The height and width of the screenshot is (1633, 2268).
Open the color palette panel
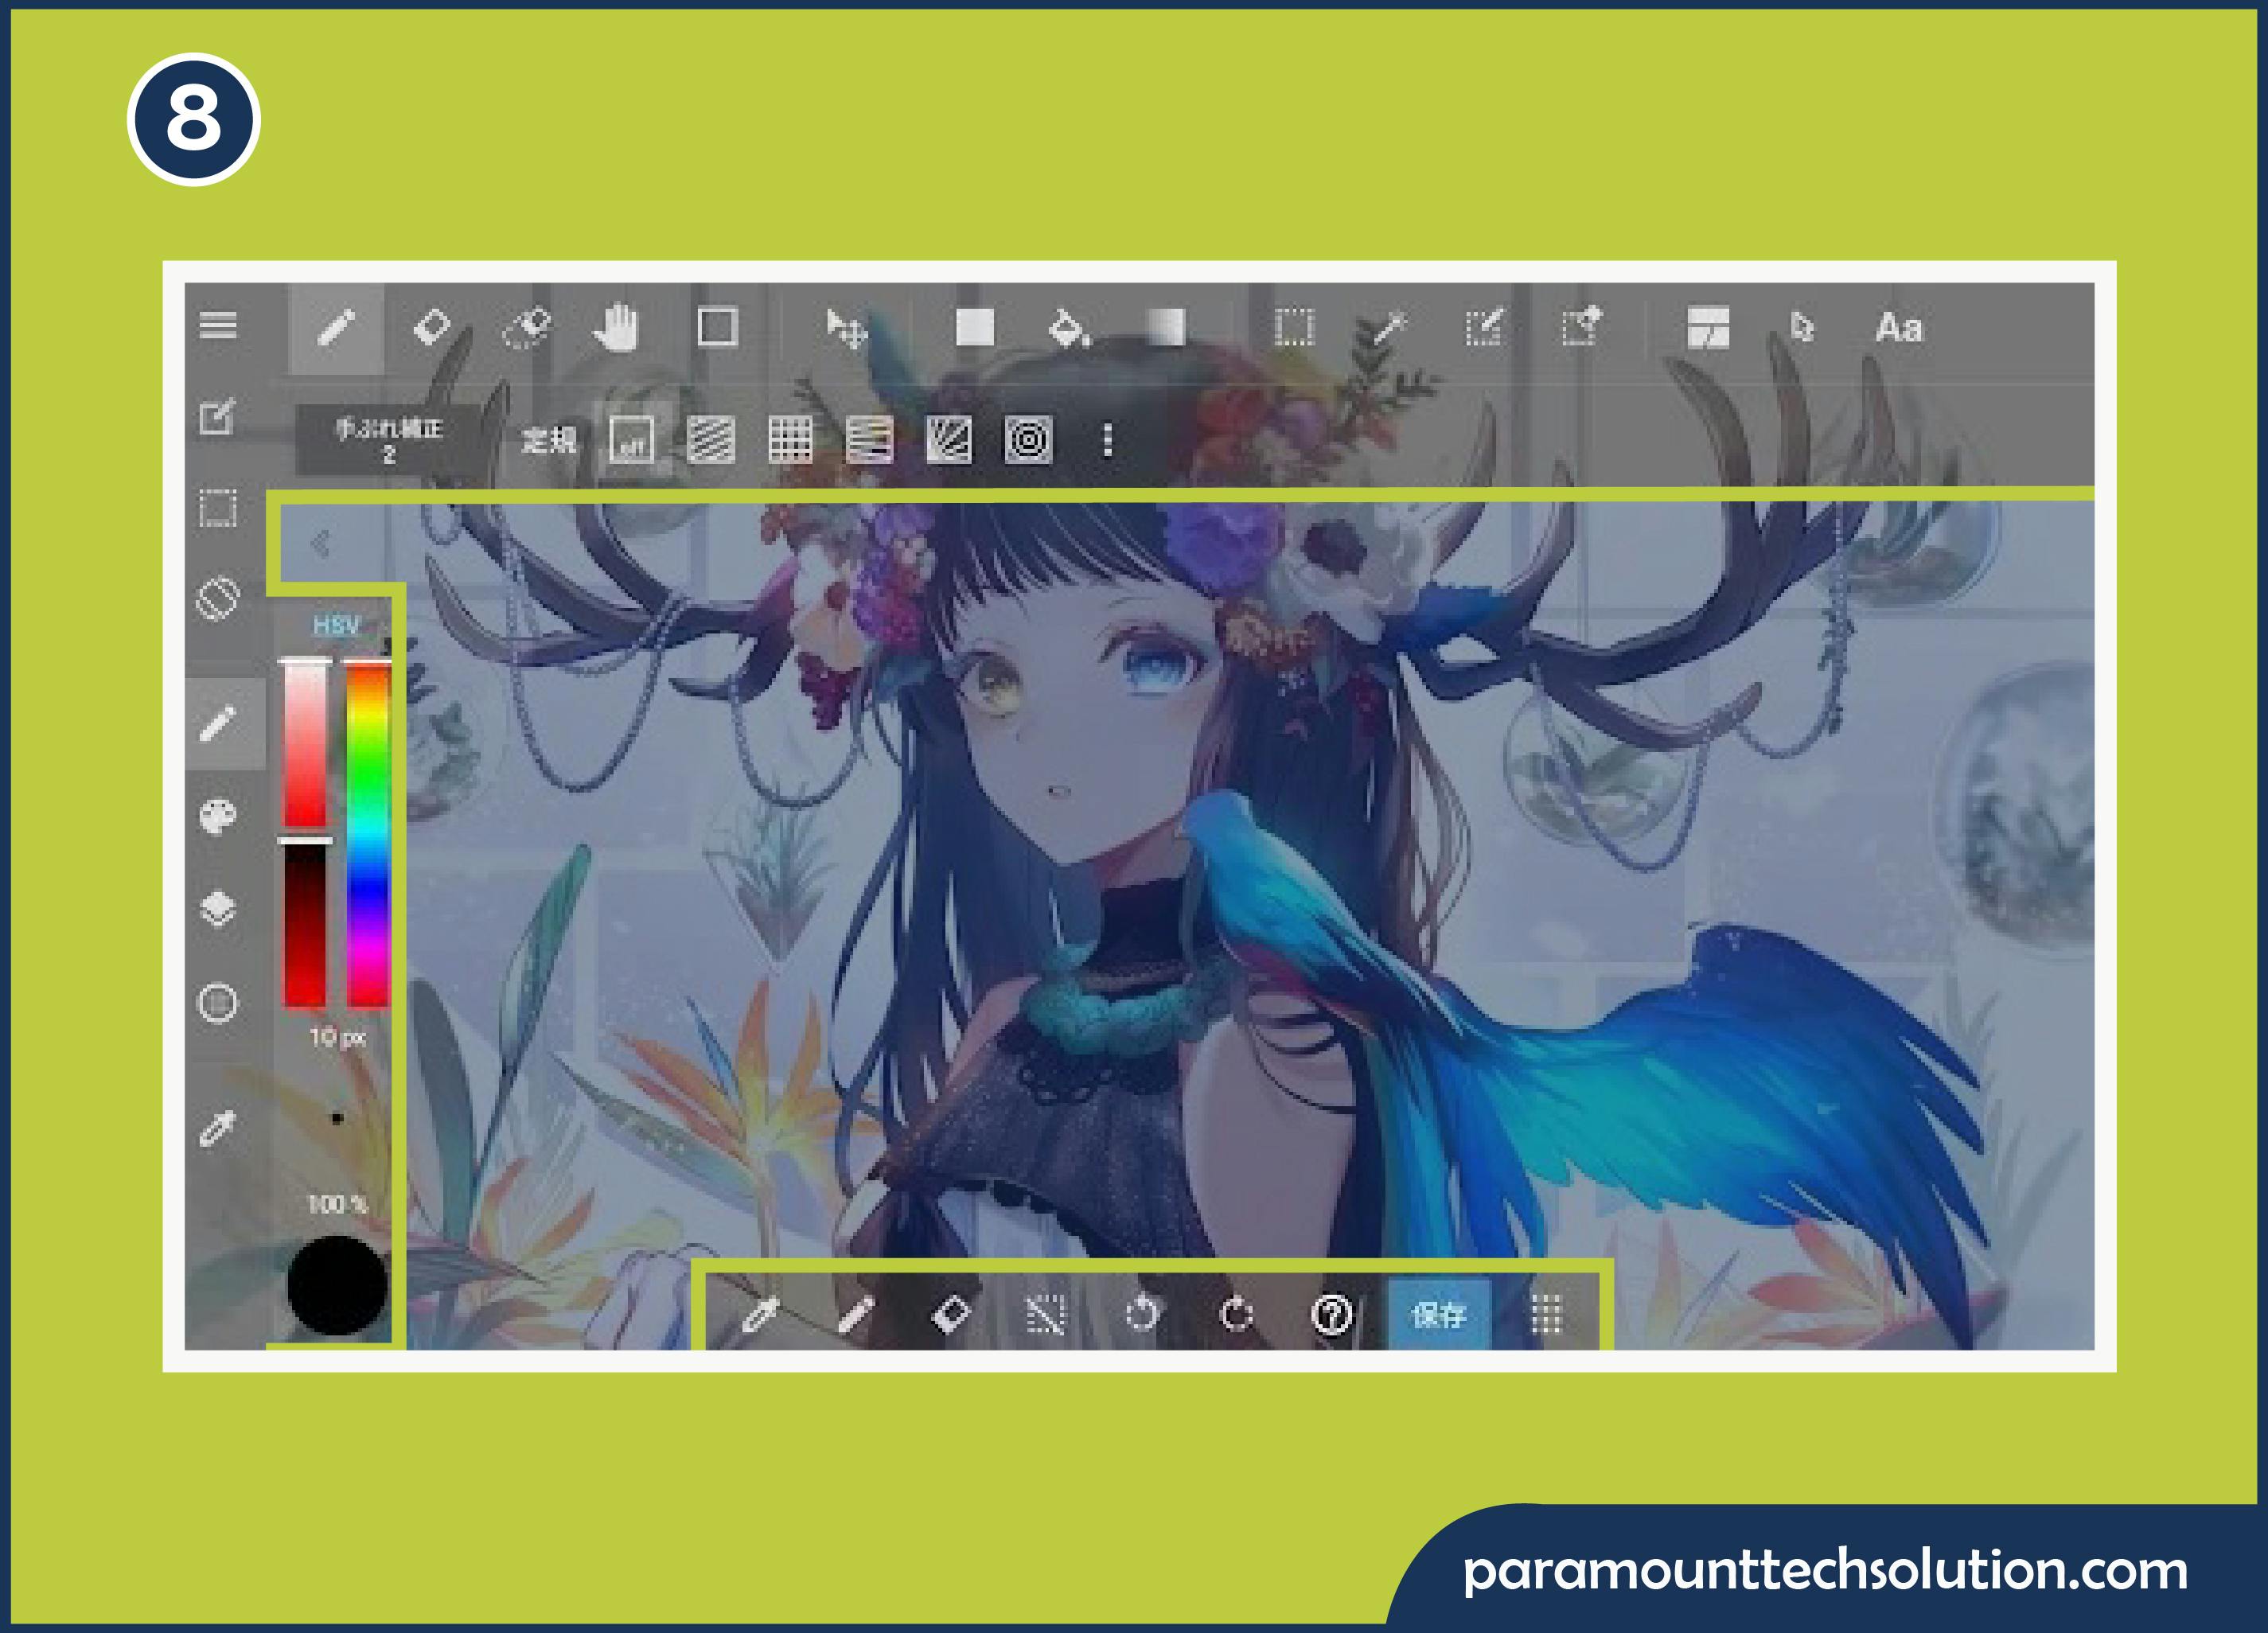pos(218,815)
